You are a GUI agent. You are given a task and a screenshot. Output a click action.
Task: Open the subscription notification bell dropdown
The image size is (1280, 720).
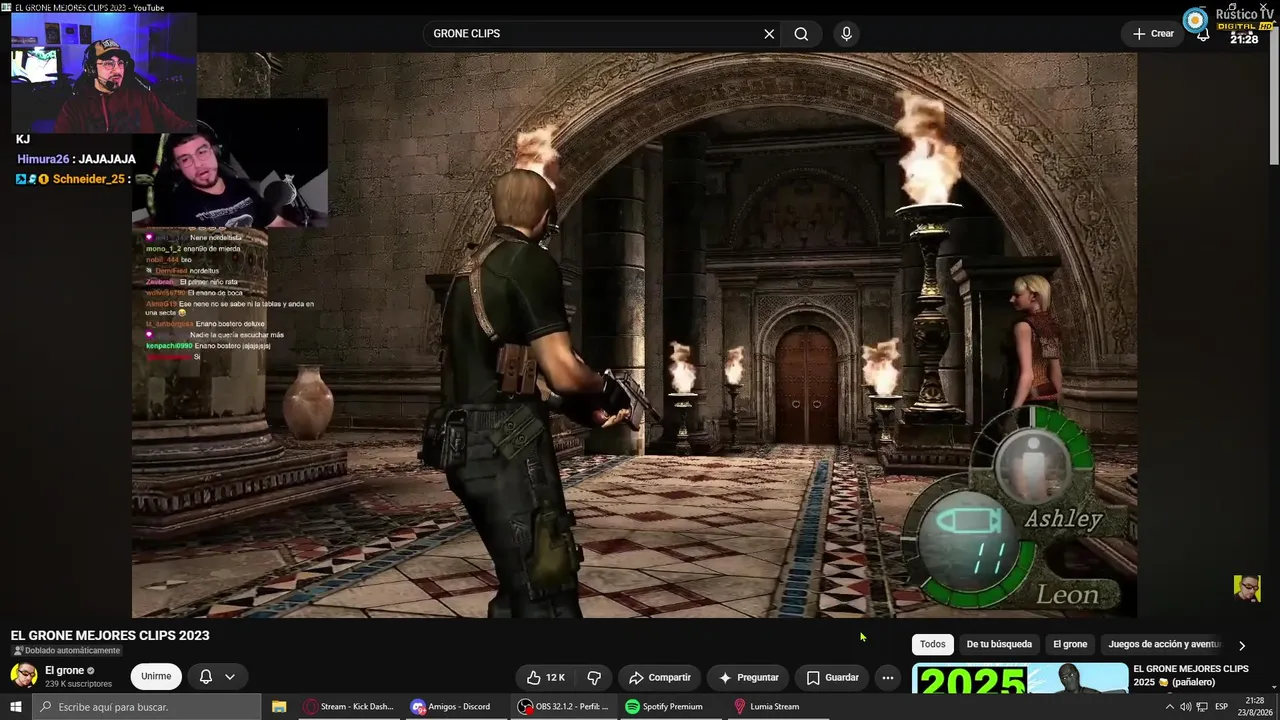point(217,677)
